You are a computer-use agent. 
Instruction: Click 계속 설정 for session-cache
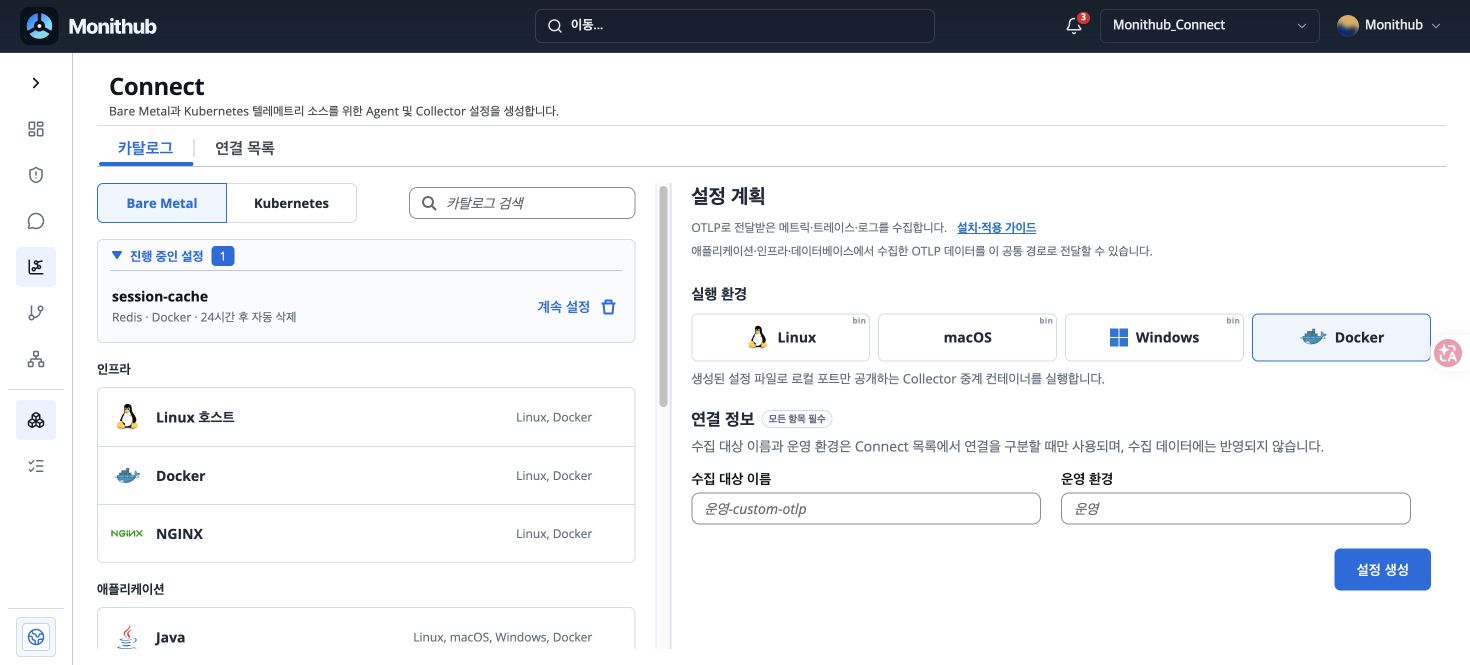coord(564,307)
